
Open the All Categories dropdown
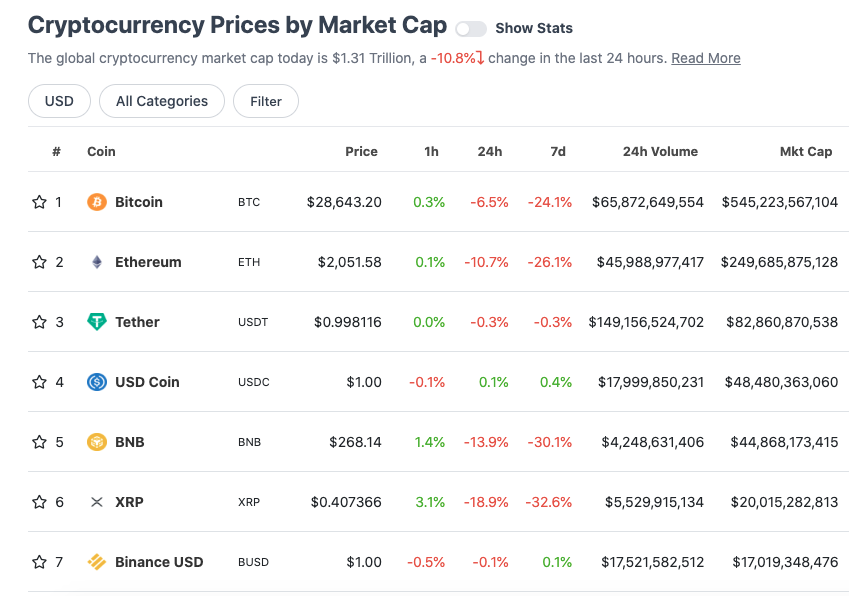[x=162, y=101]
